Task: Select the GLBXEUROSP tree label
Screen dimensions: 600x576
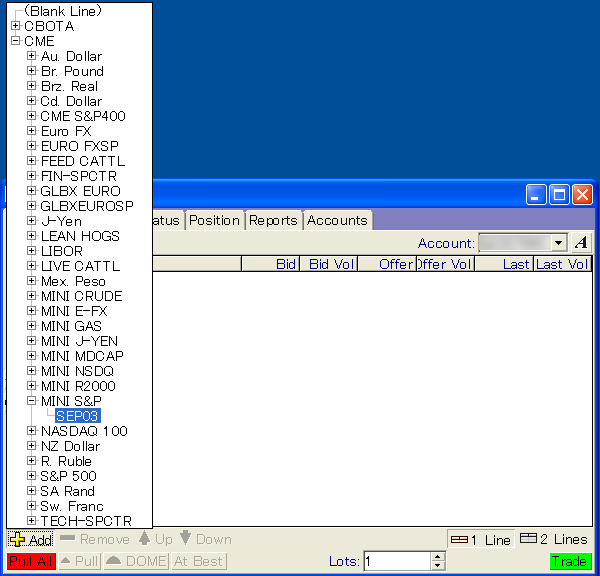Action: (x=87, y=206)
